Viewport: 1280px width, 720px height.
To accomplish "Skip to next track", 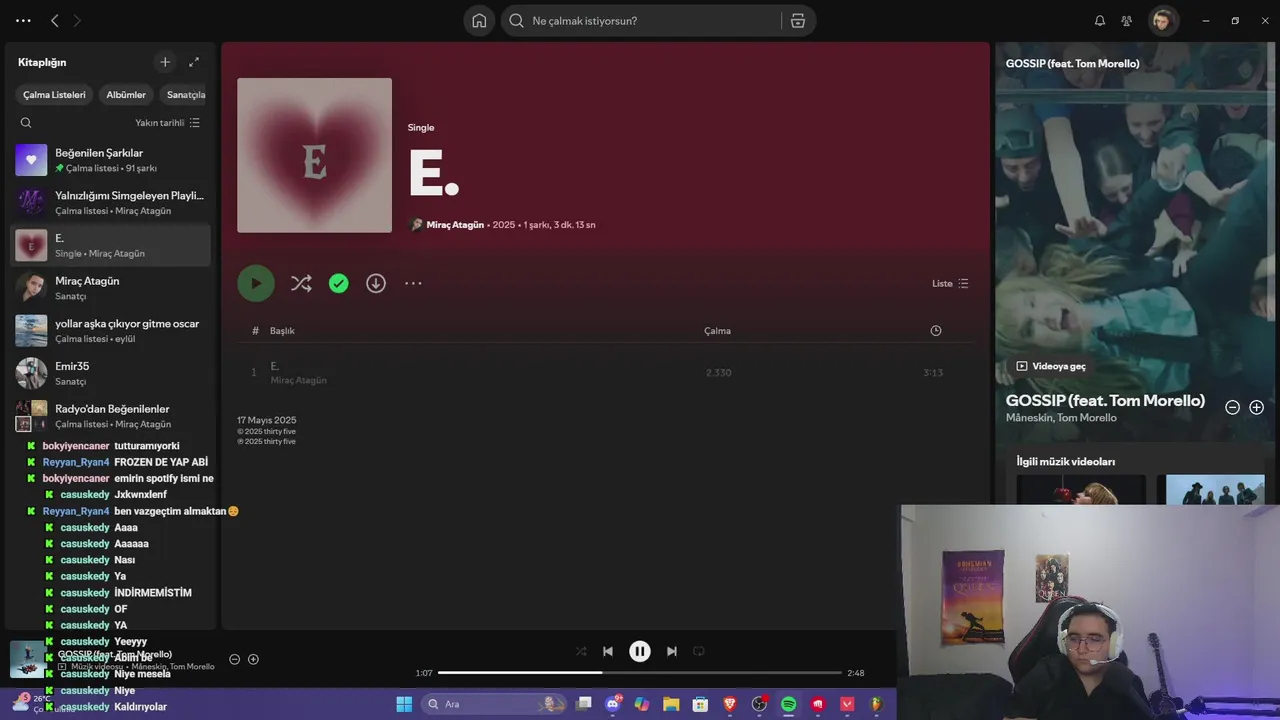I will click(672, 651).
